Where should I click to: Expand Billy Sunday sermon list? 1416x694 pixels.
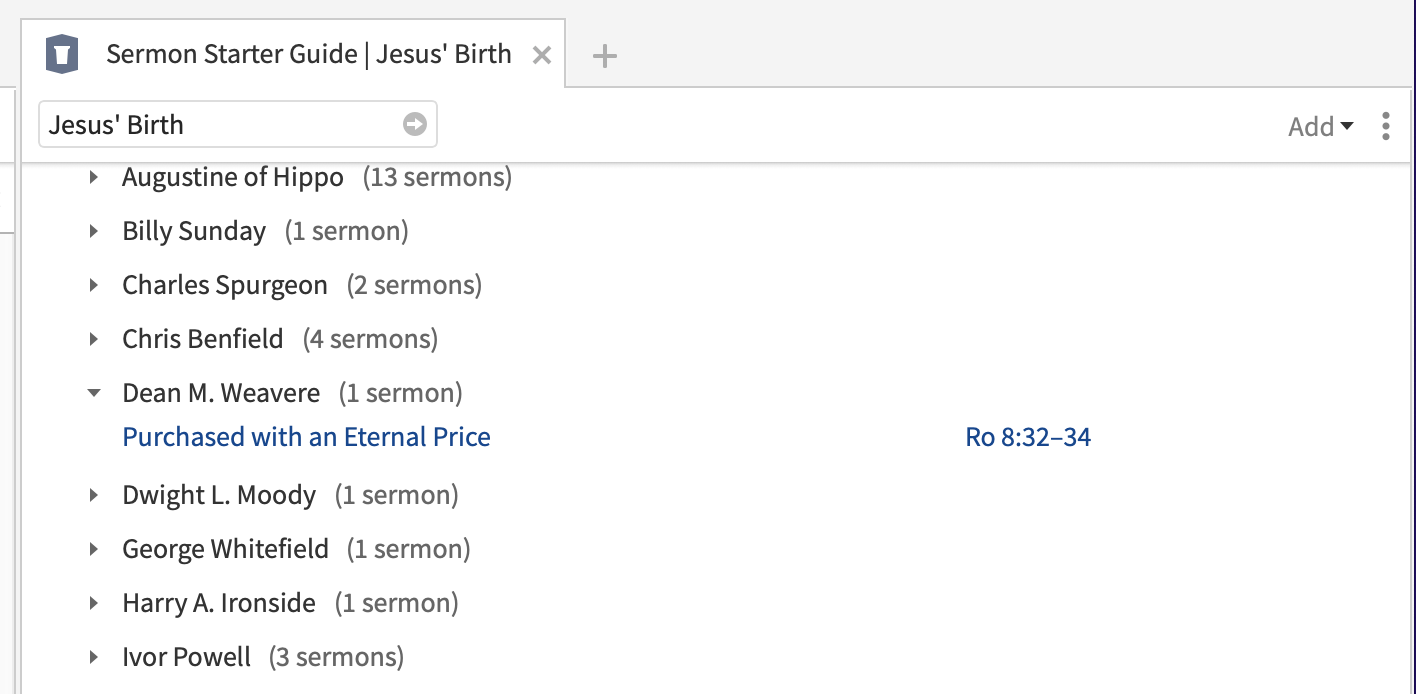[x=94, y=232]
